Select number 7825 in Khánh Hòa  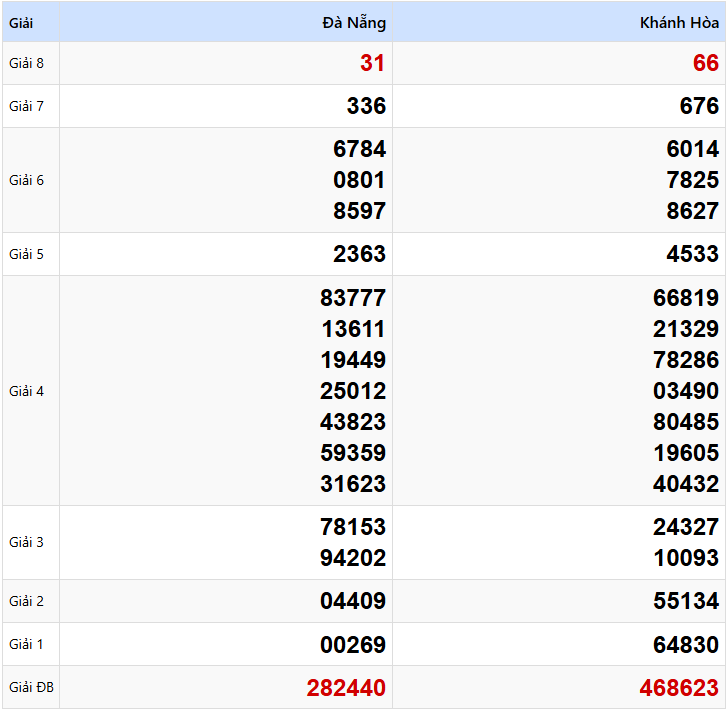coord(693,180)
